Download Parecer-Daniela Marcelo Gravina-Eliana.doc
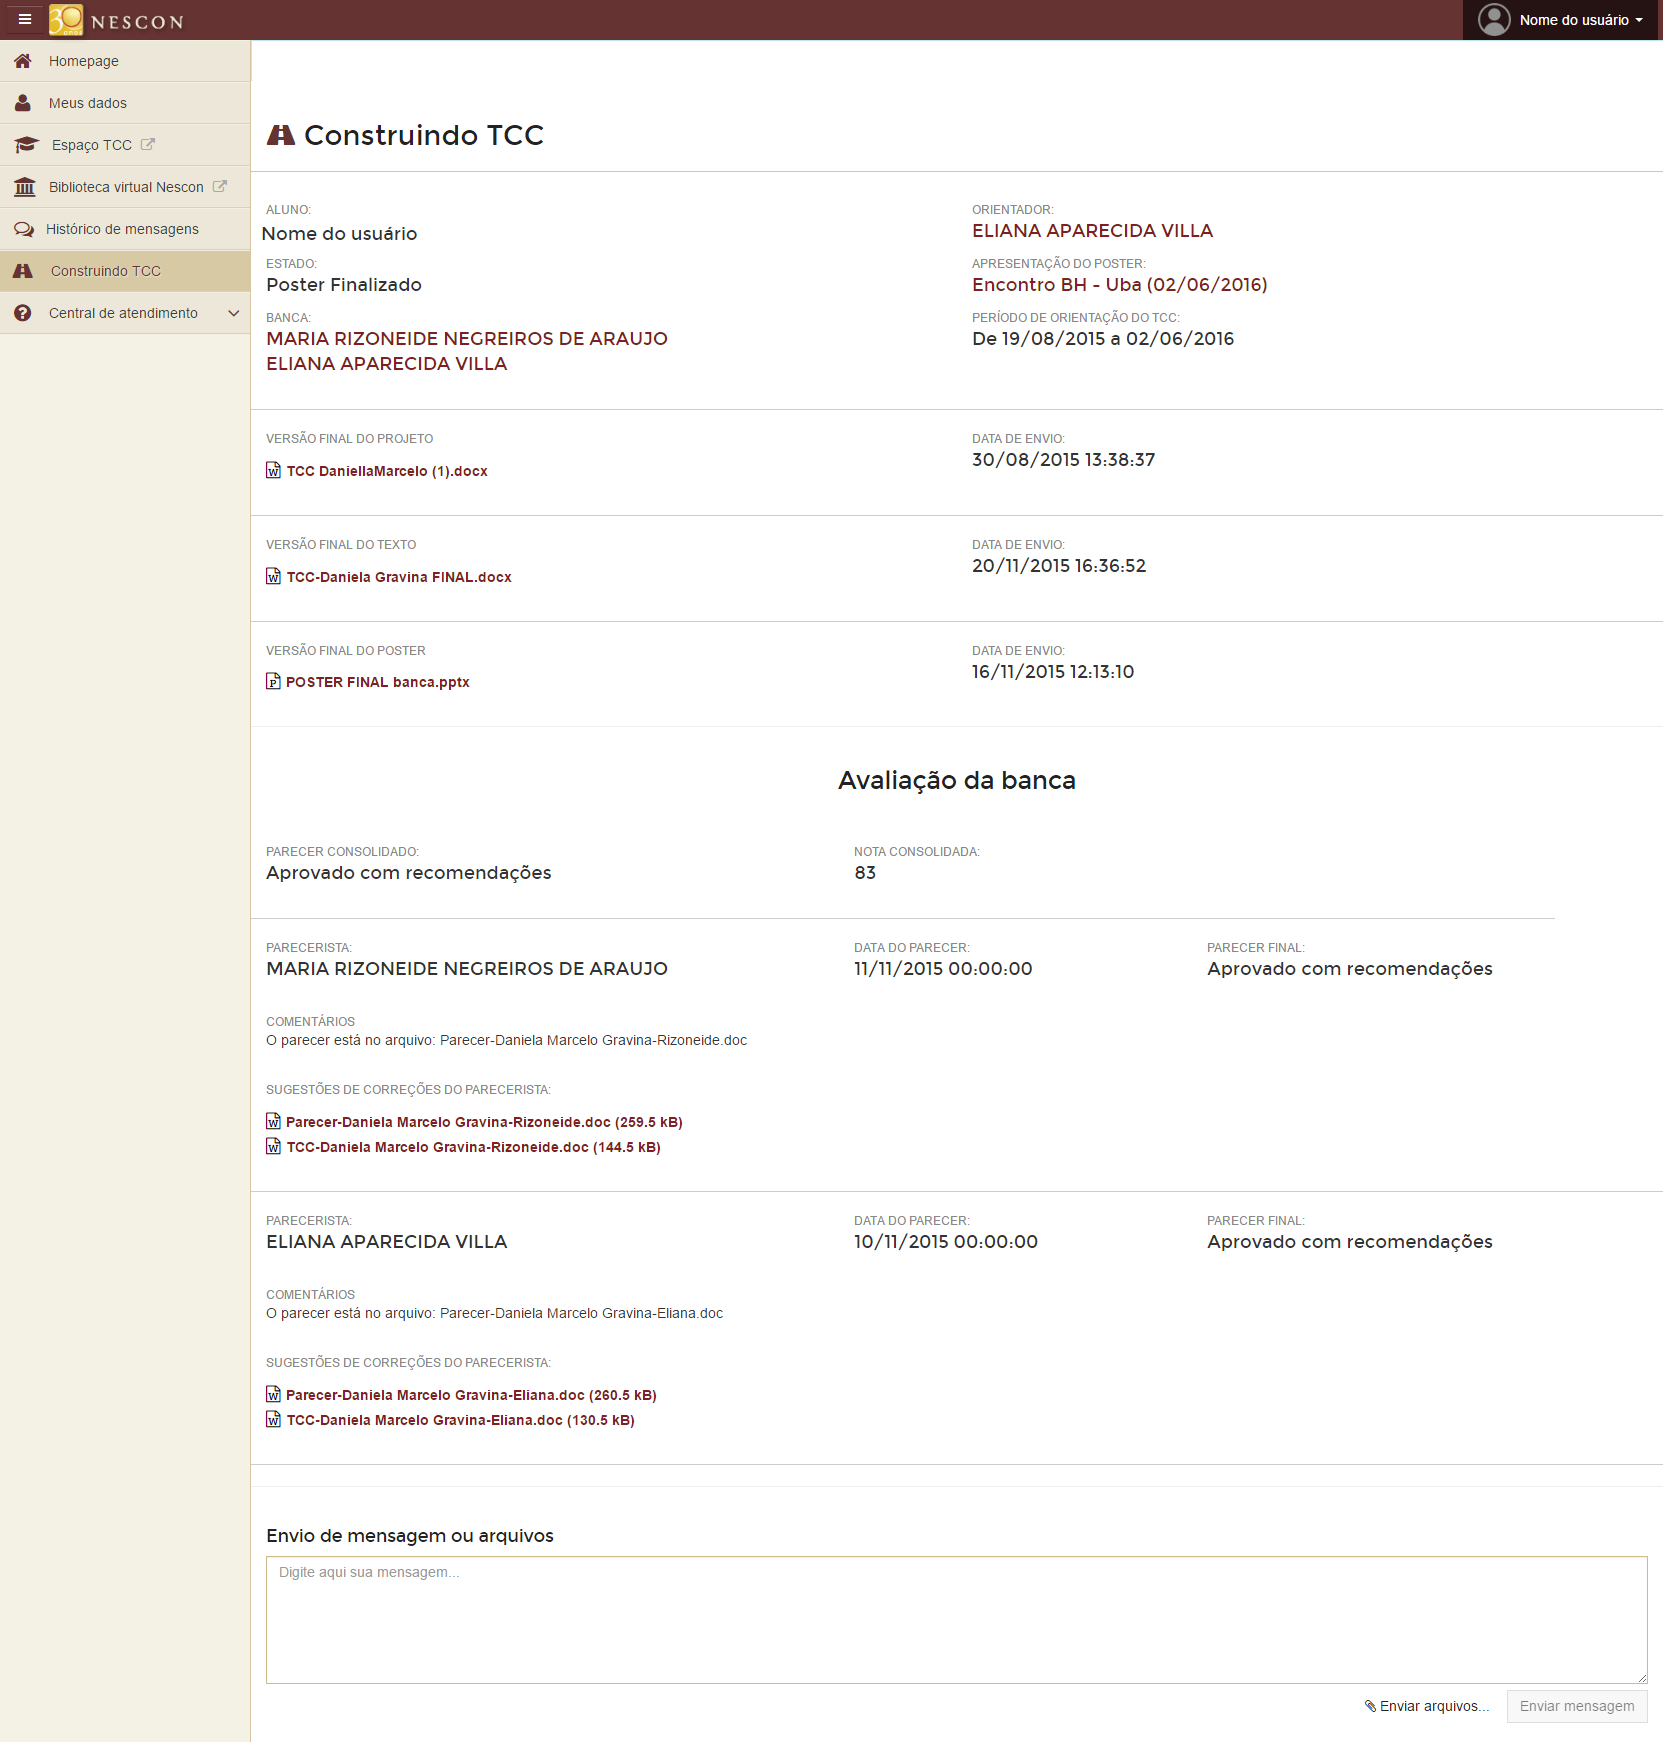The image size is (1663, 1742). (x=471, y=1395)
